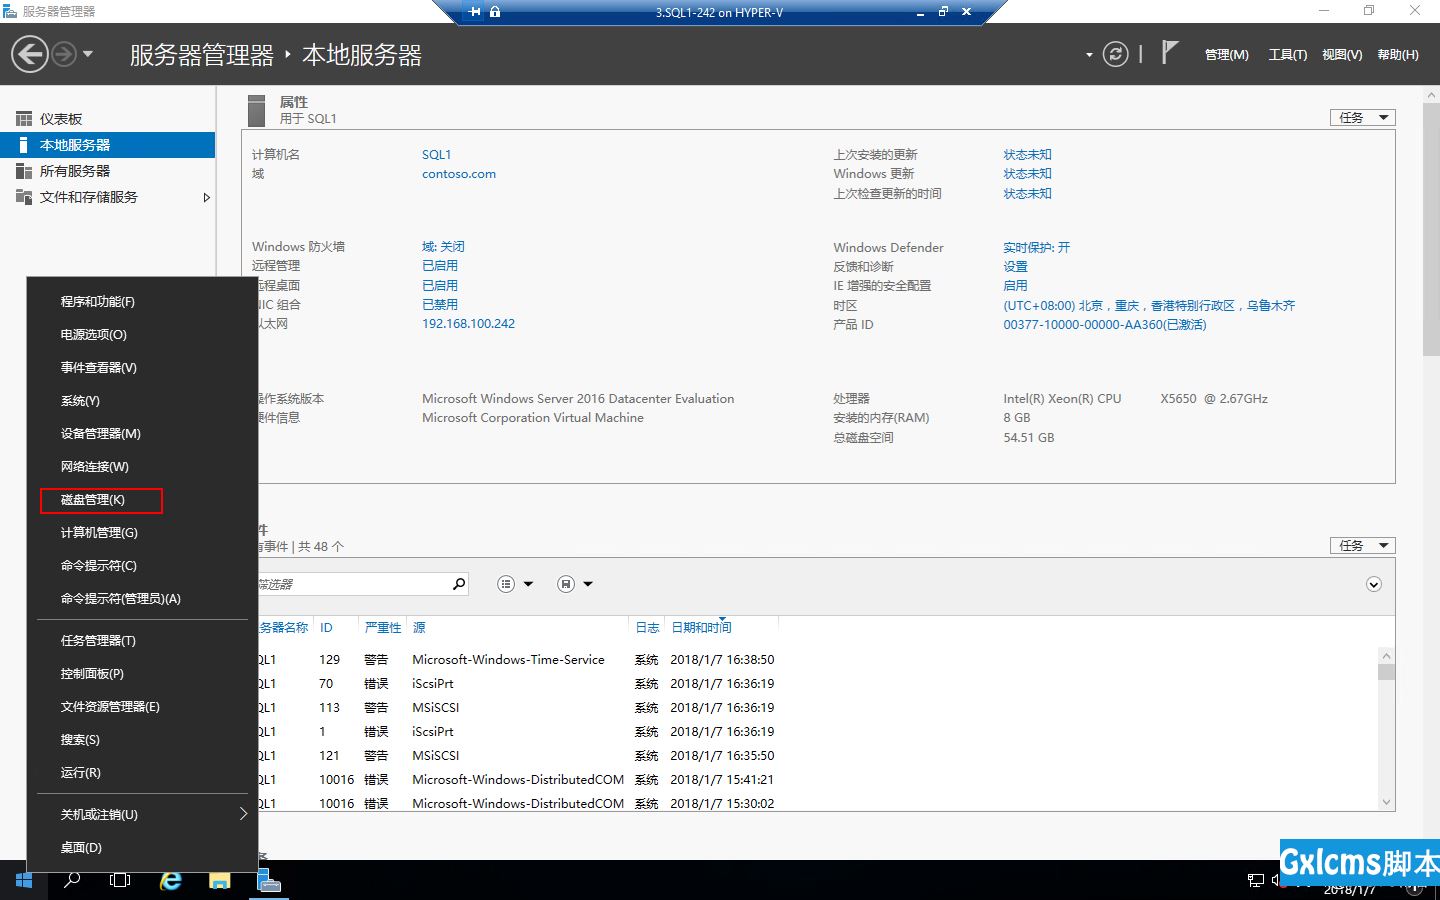
Task: Open the 工具(T) menu
Action: [1287, 55]
